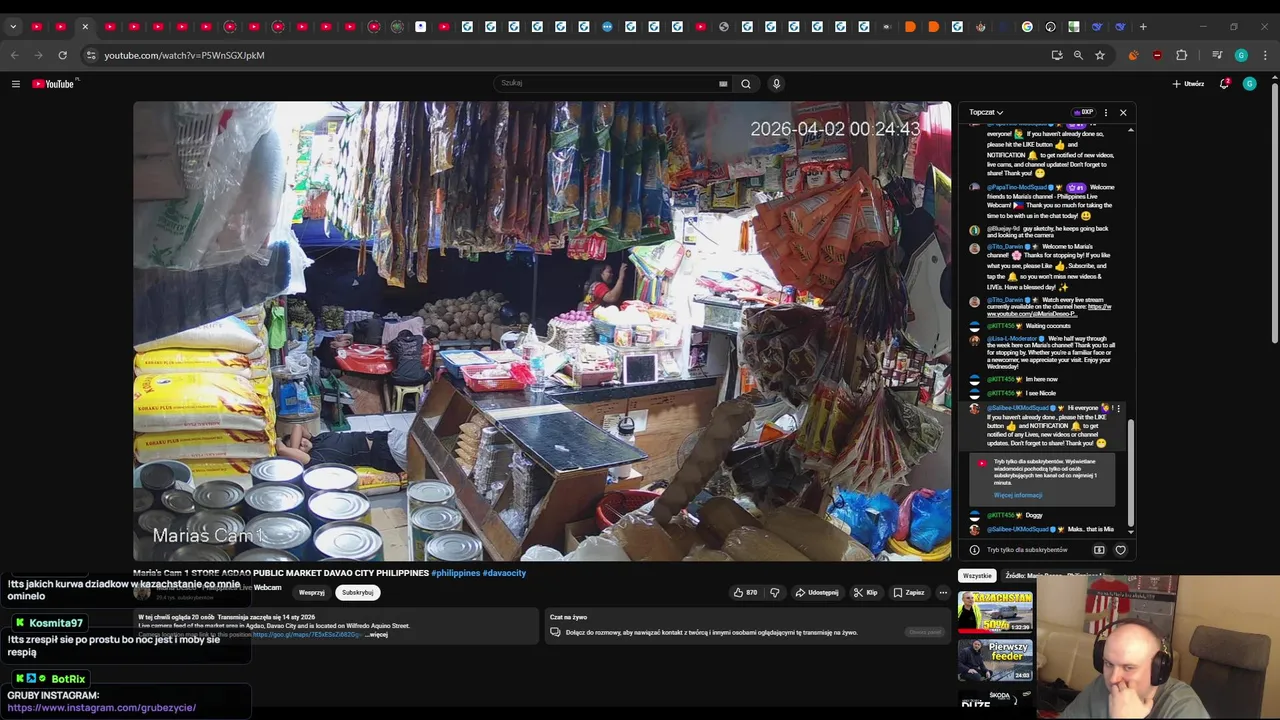Open the goo.gl maps link in description
Image resolution: width=1280 pixels, height=720 pixels.
pos(306,634)
